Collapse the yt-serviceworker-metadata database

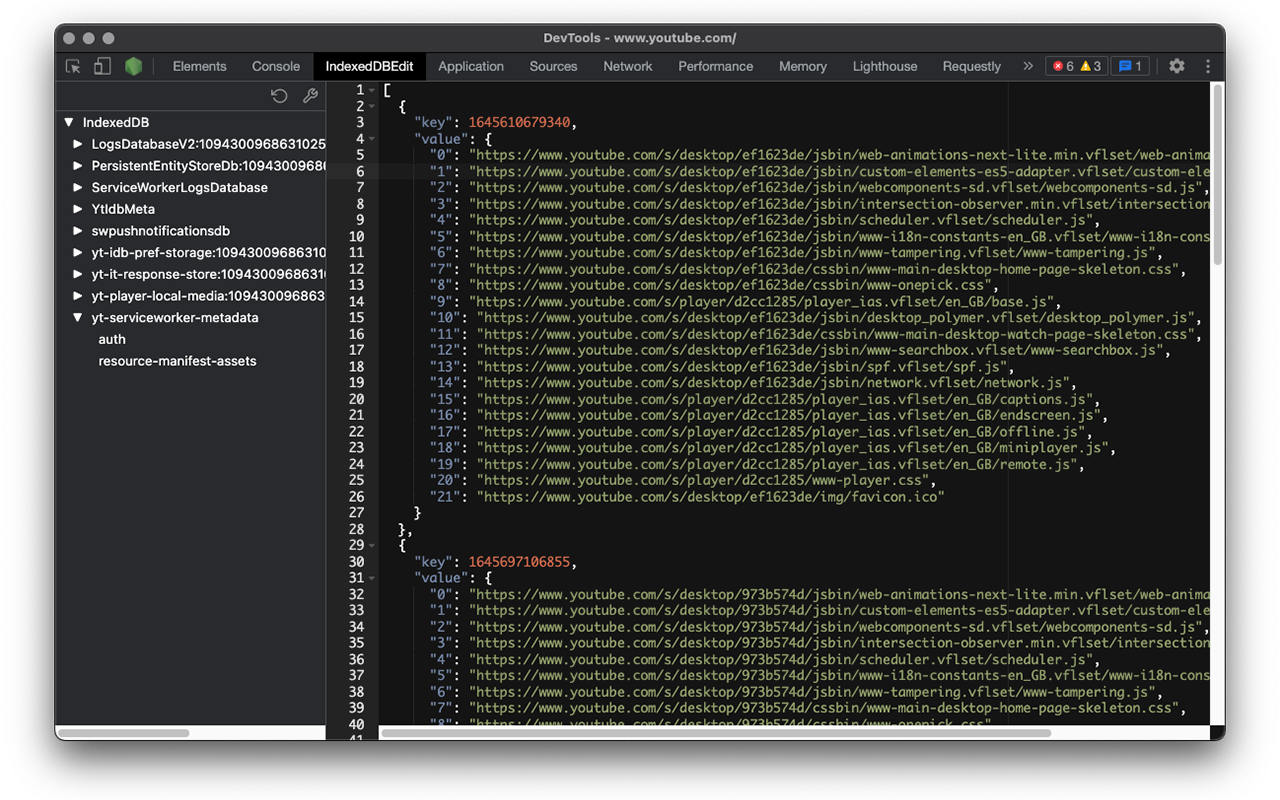pos(79,318)
